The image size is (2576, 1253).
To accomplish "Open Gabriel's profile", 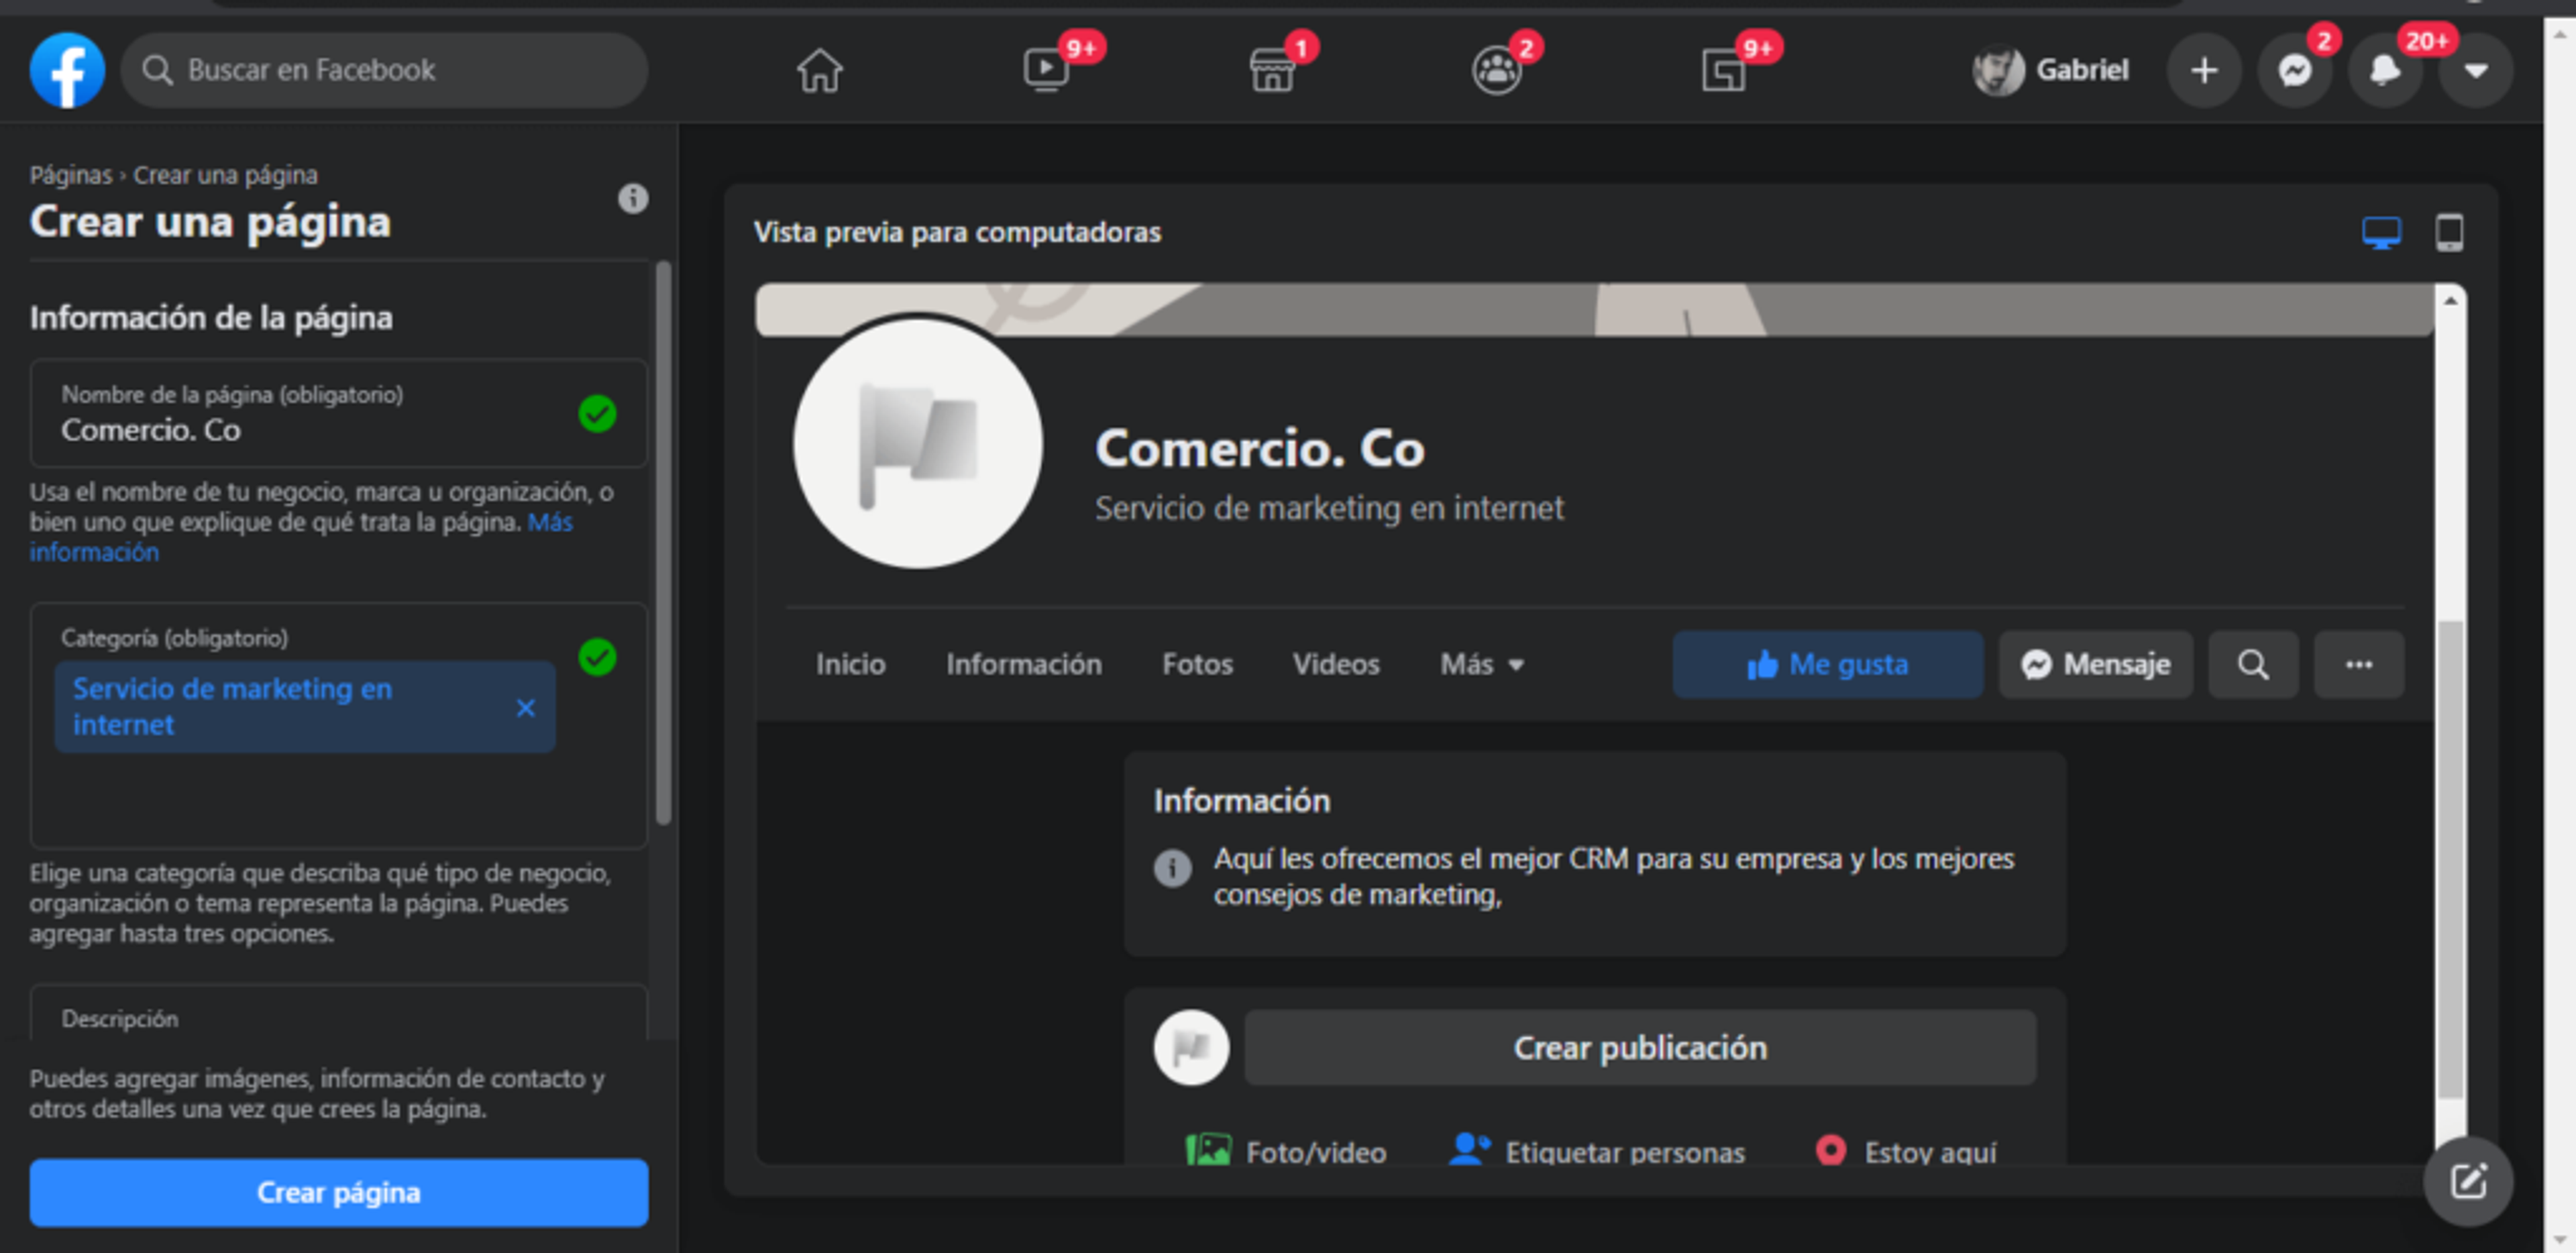I will 2051,70.
